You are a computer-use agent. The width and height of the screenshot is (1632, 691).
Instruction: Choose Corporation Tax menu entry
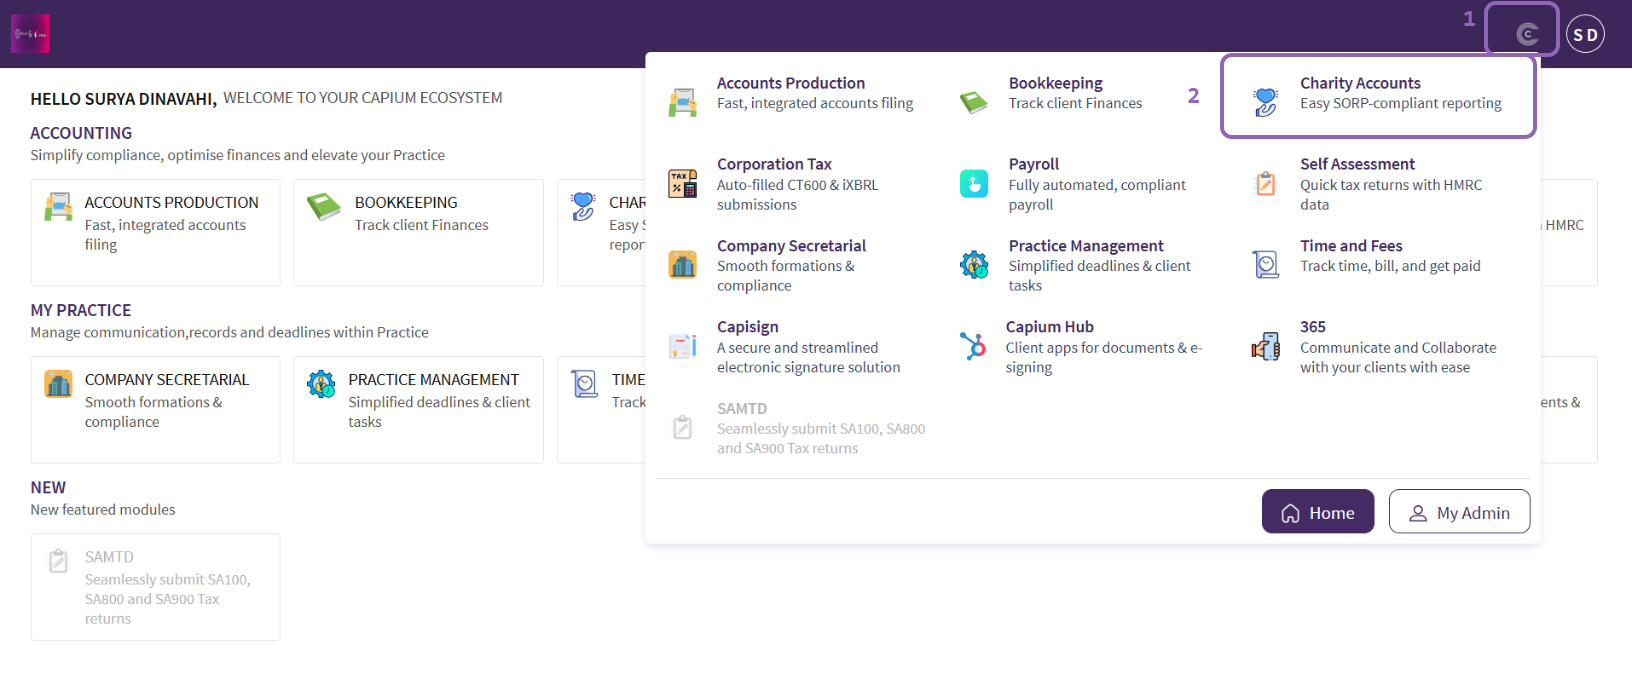(774, 165)
